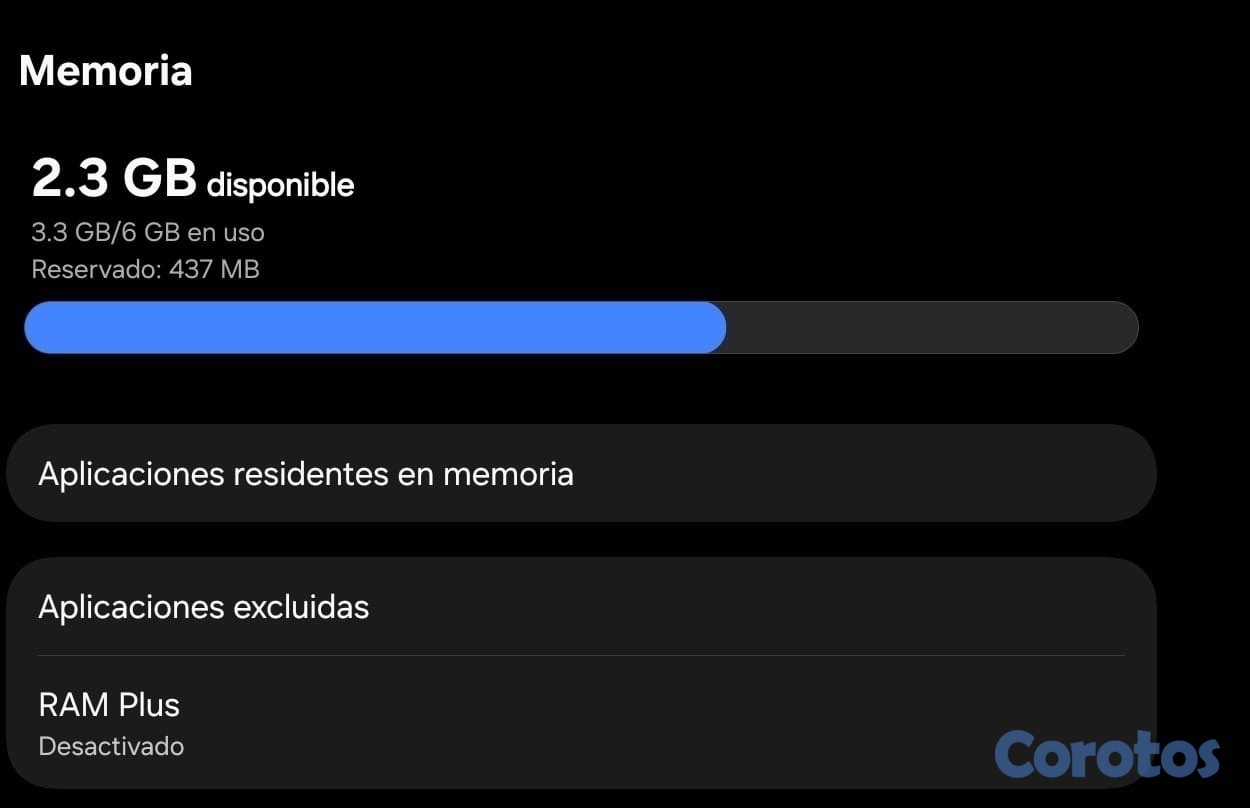Click the Corotos watermark logo
Screen dimensions: 1250x808
point(1107,753)
